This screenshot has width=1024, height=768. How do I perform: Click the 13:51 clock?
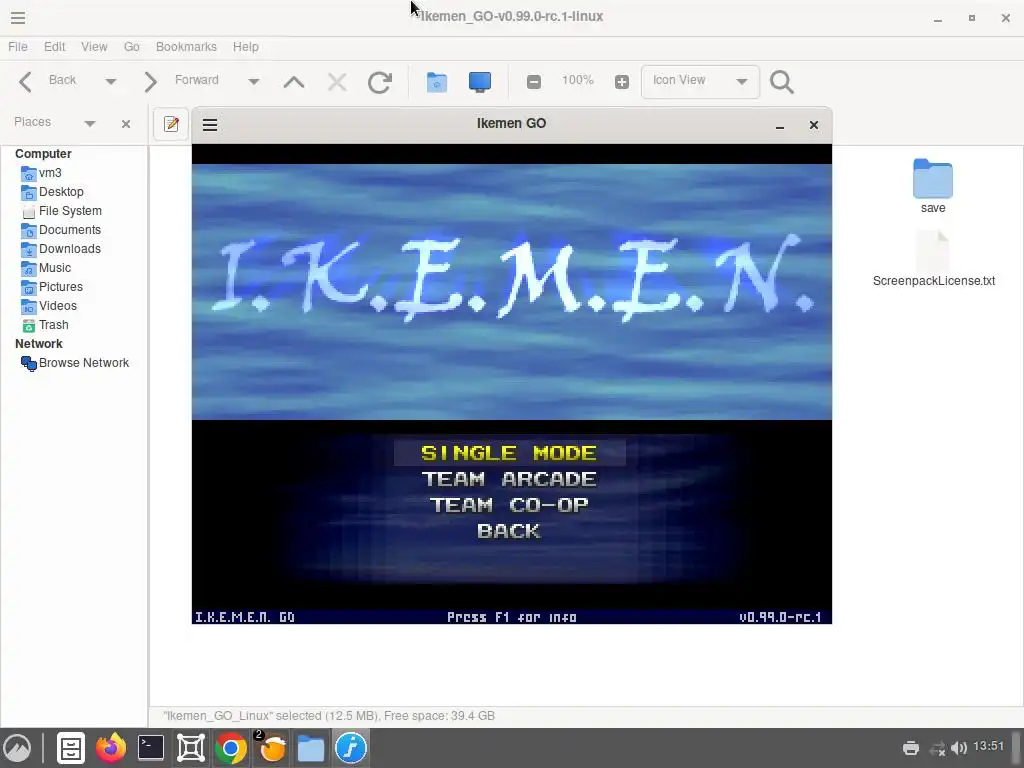[x=988, y=746]
